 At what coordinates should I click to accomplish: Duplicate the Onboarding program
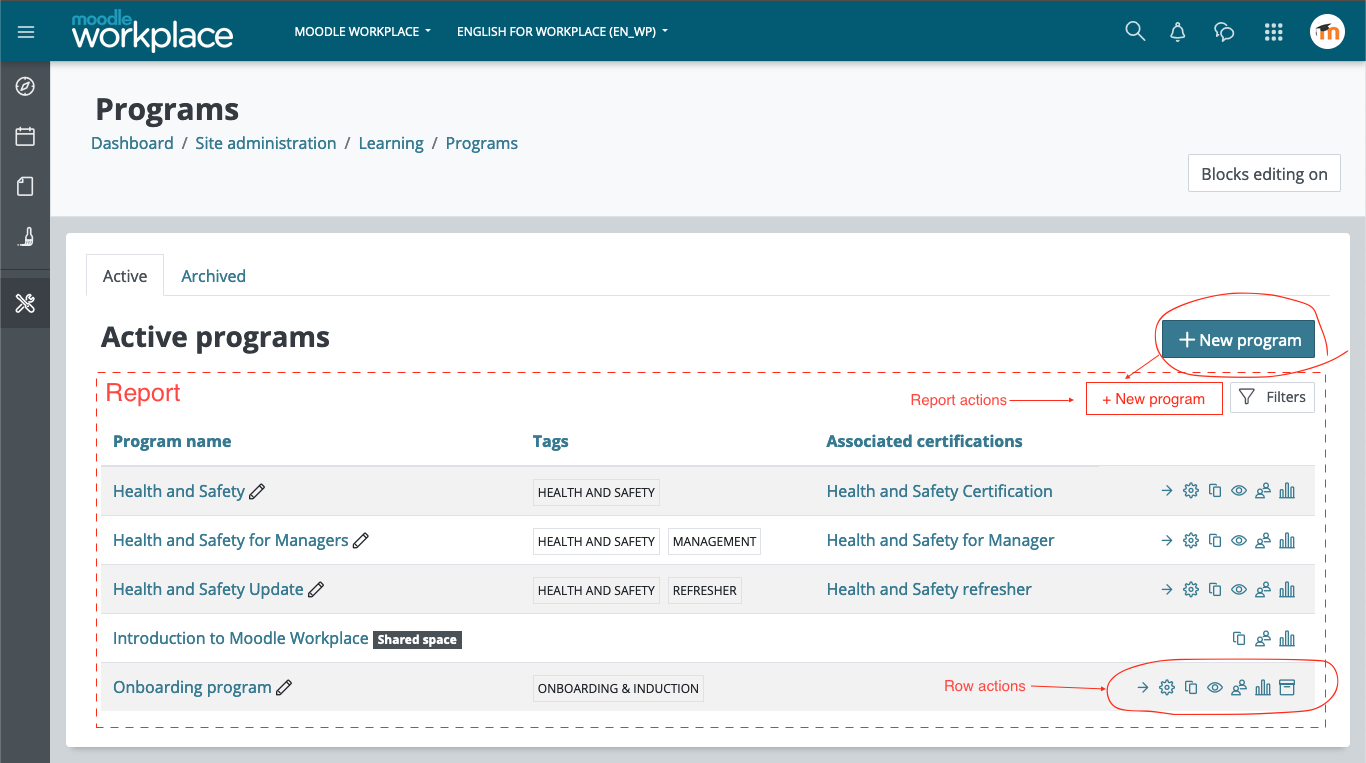[x=1191, y=687]
